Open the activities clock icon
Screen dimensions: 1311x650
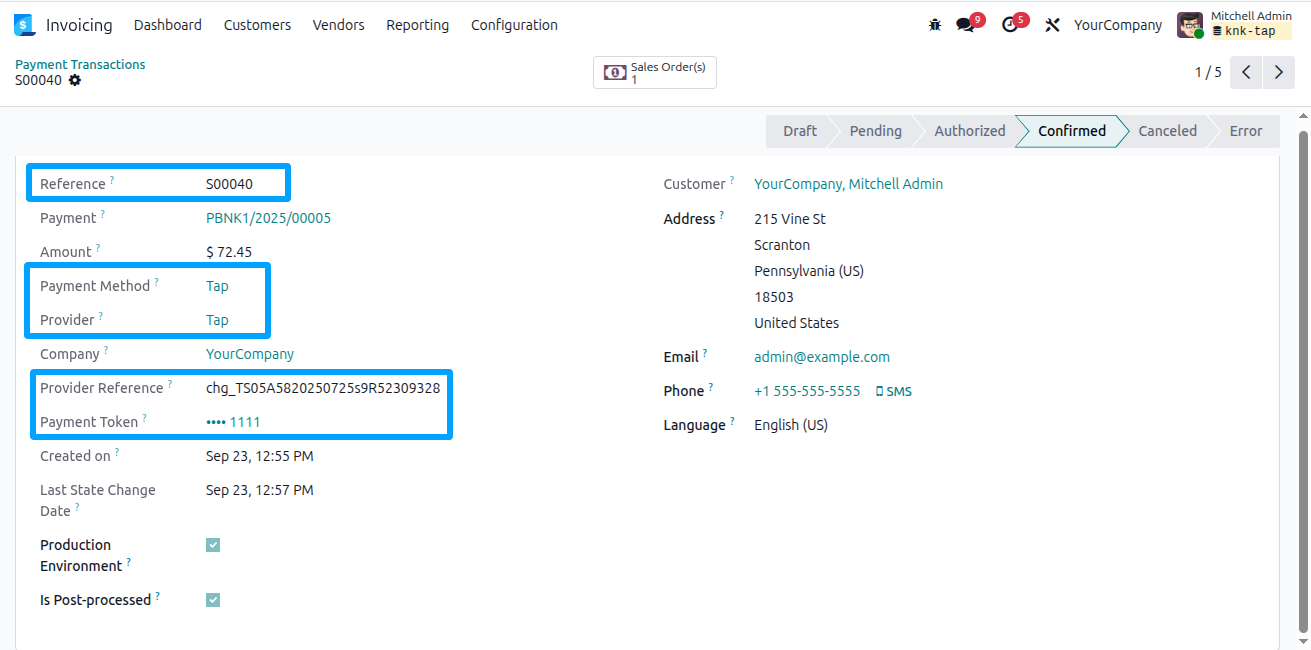pyautogui.click(x=1009, y=24)
